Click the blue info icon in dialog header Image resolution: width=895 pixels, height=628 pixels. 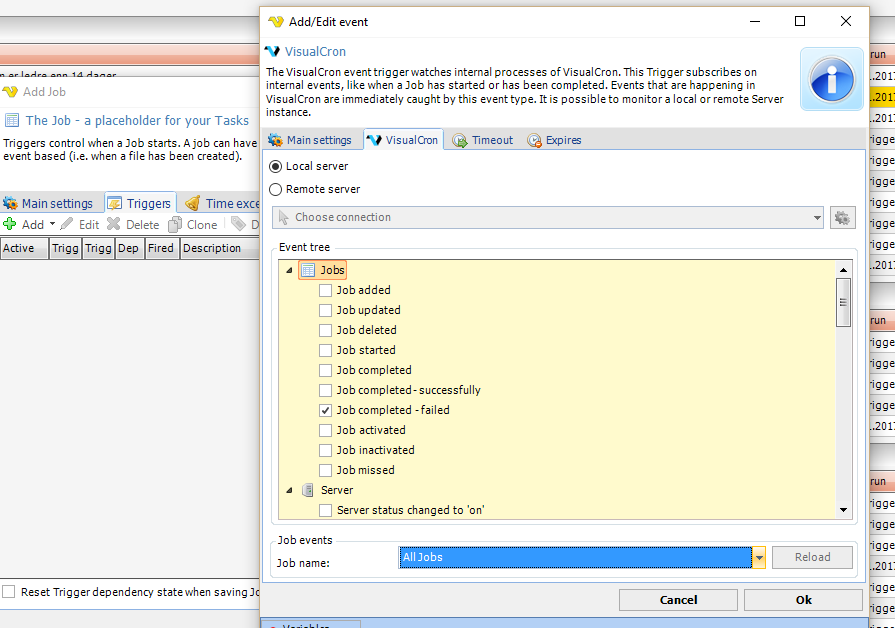point(832,78)
